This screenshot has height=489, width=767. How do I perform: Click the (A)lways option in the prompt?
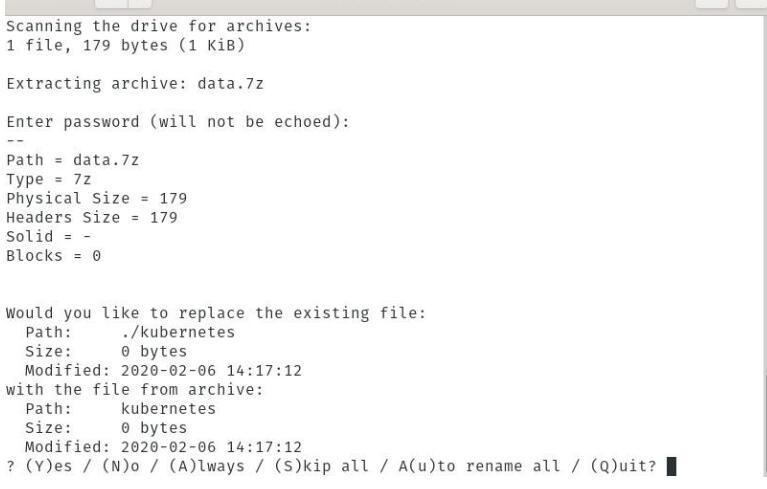pos(206,466)
